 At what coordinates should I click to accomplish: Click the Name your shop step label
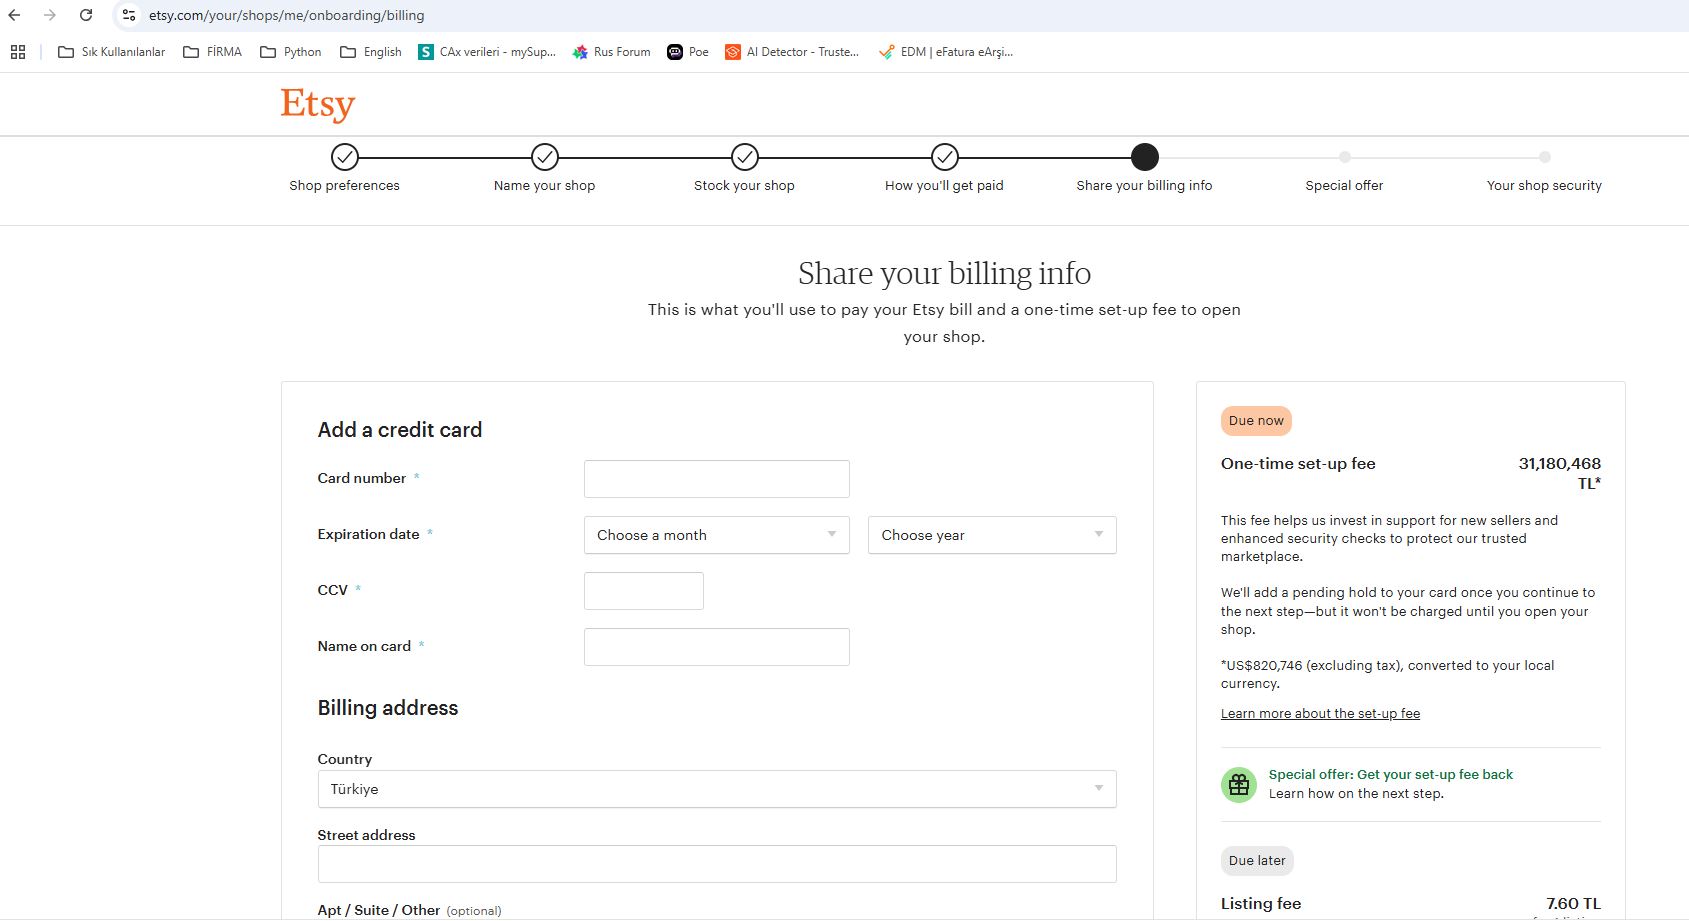click(544, 185)
